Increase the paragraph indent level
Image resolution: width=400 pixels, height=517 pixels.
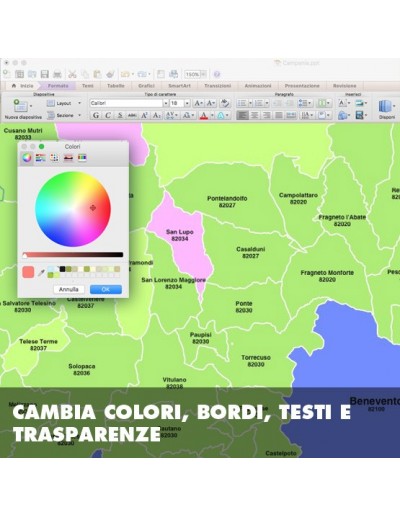coord(290,103)
